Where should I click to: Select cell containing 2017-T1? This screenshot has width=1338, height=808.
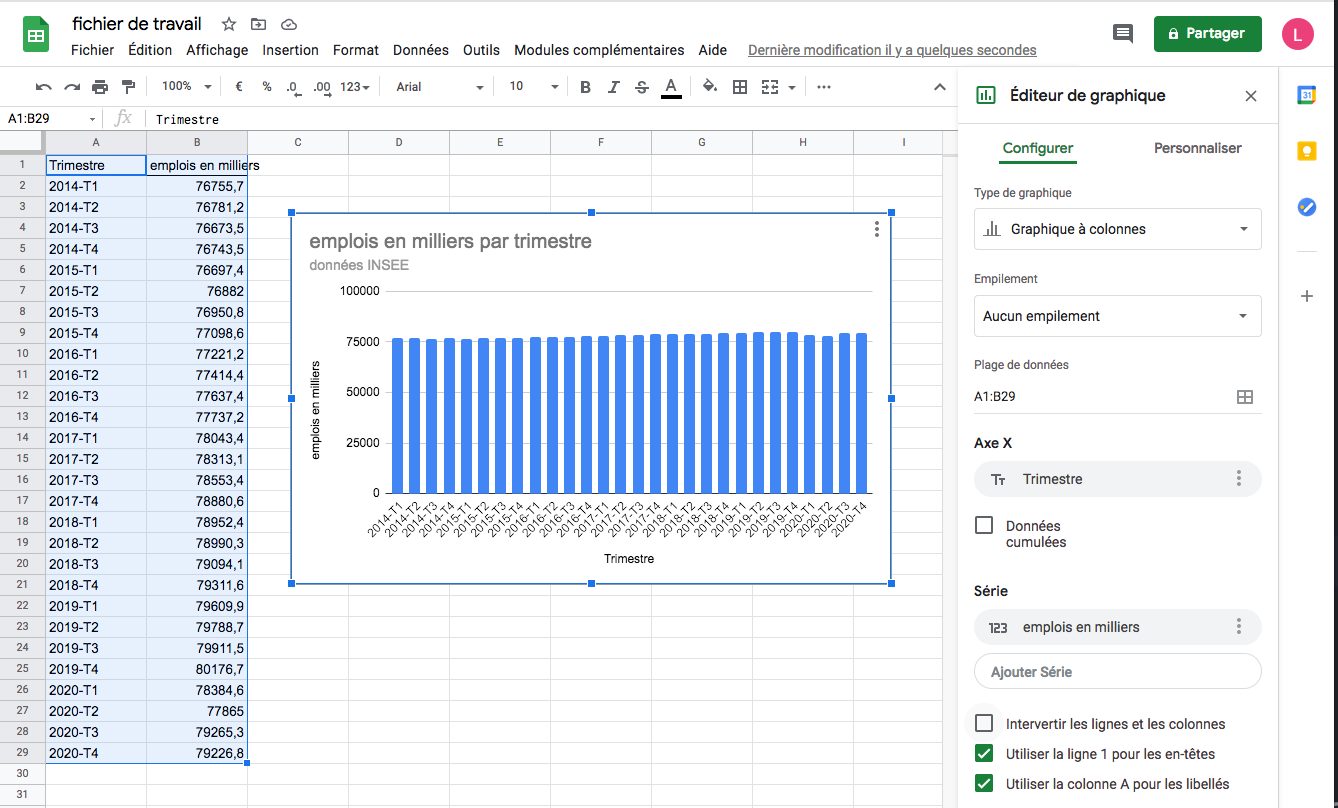tap(96, 438)
